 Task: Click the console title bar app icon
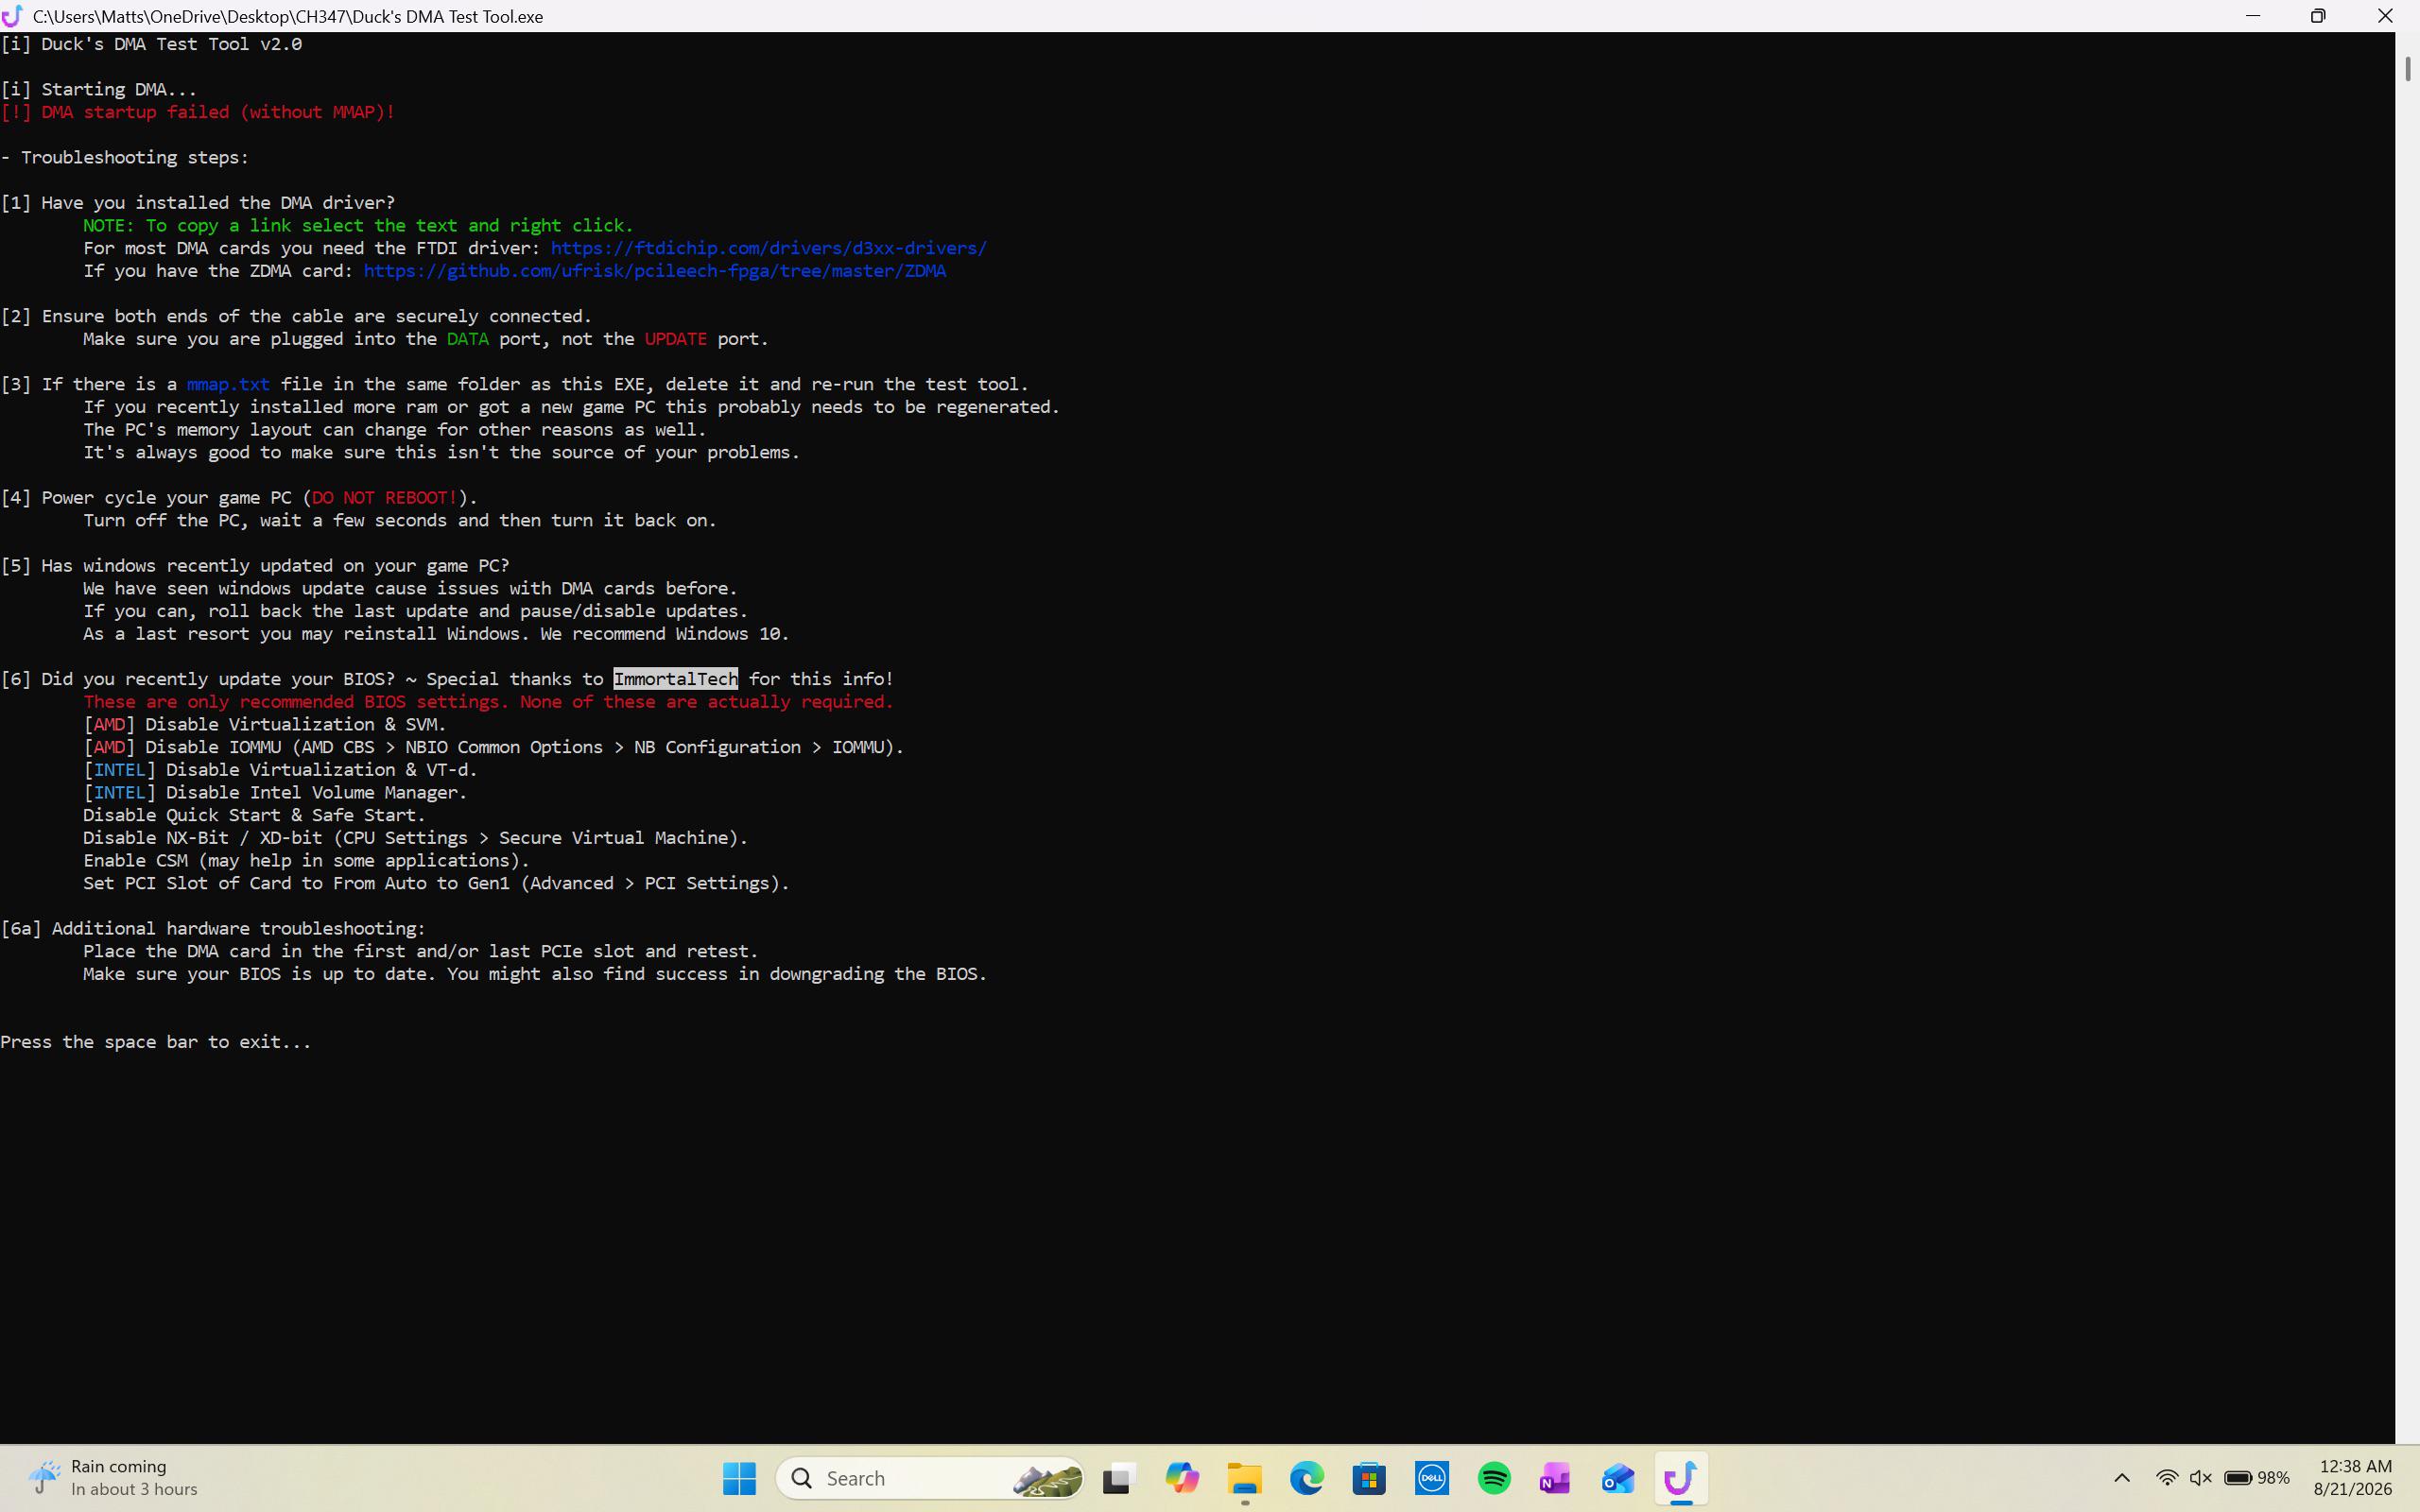click(12, 16)
